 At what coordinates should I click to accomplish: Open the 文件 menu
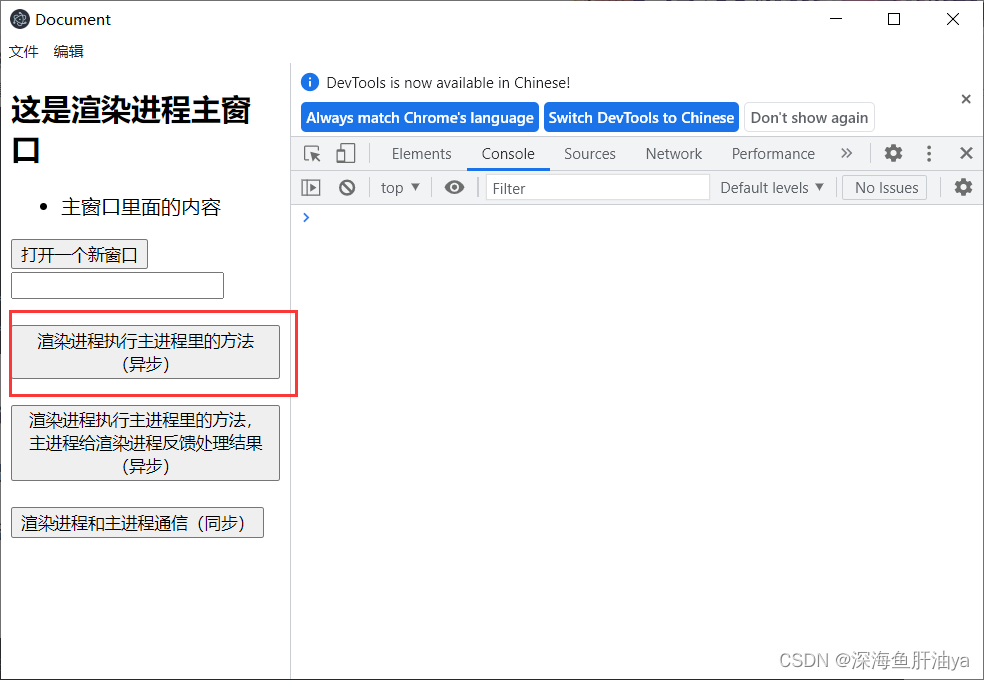(23, 51)
